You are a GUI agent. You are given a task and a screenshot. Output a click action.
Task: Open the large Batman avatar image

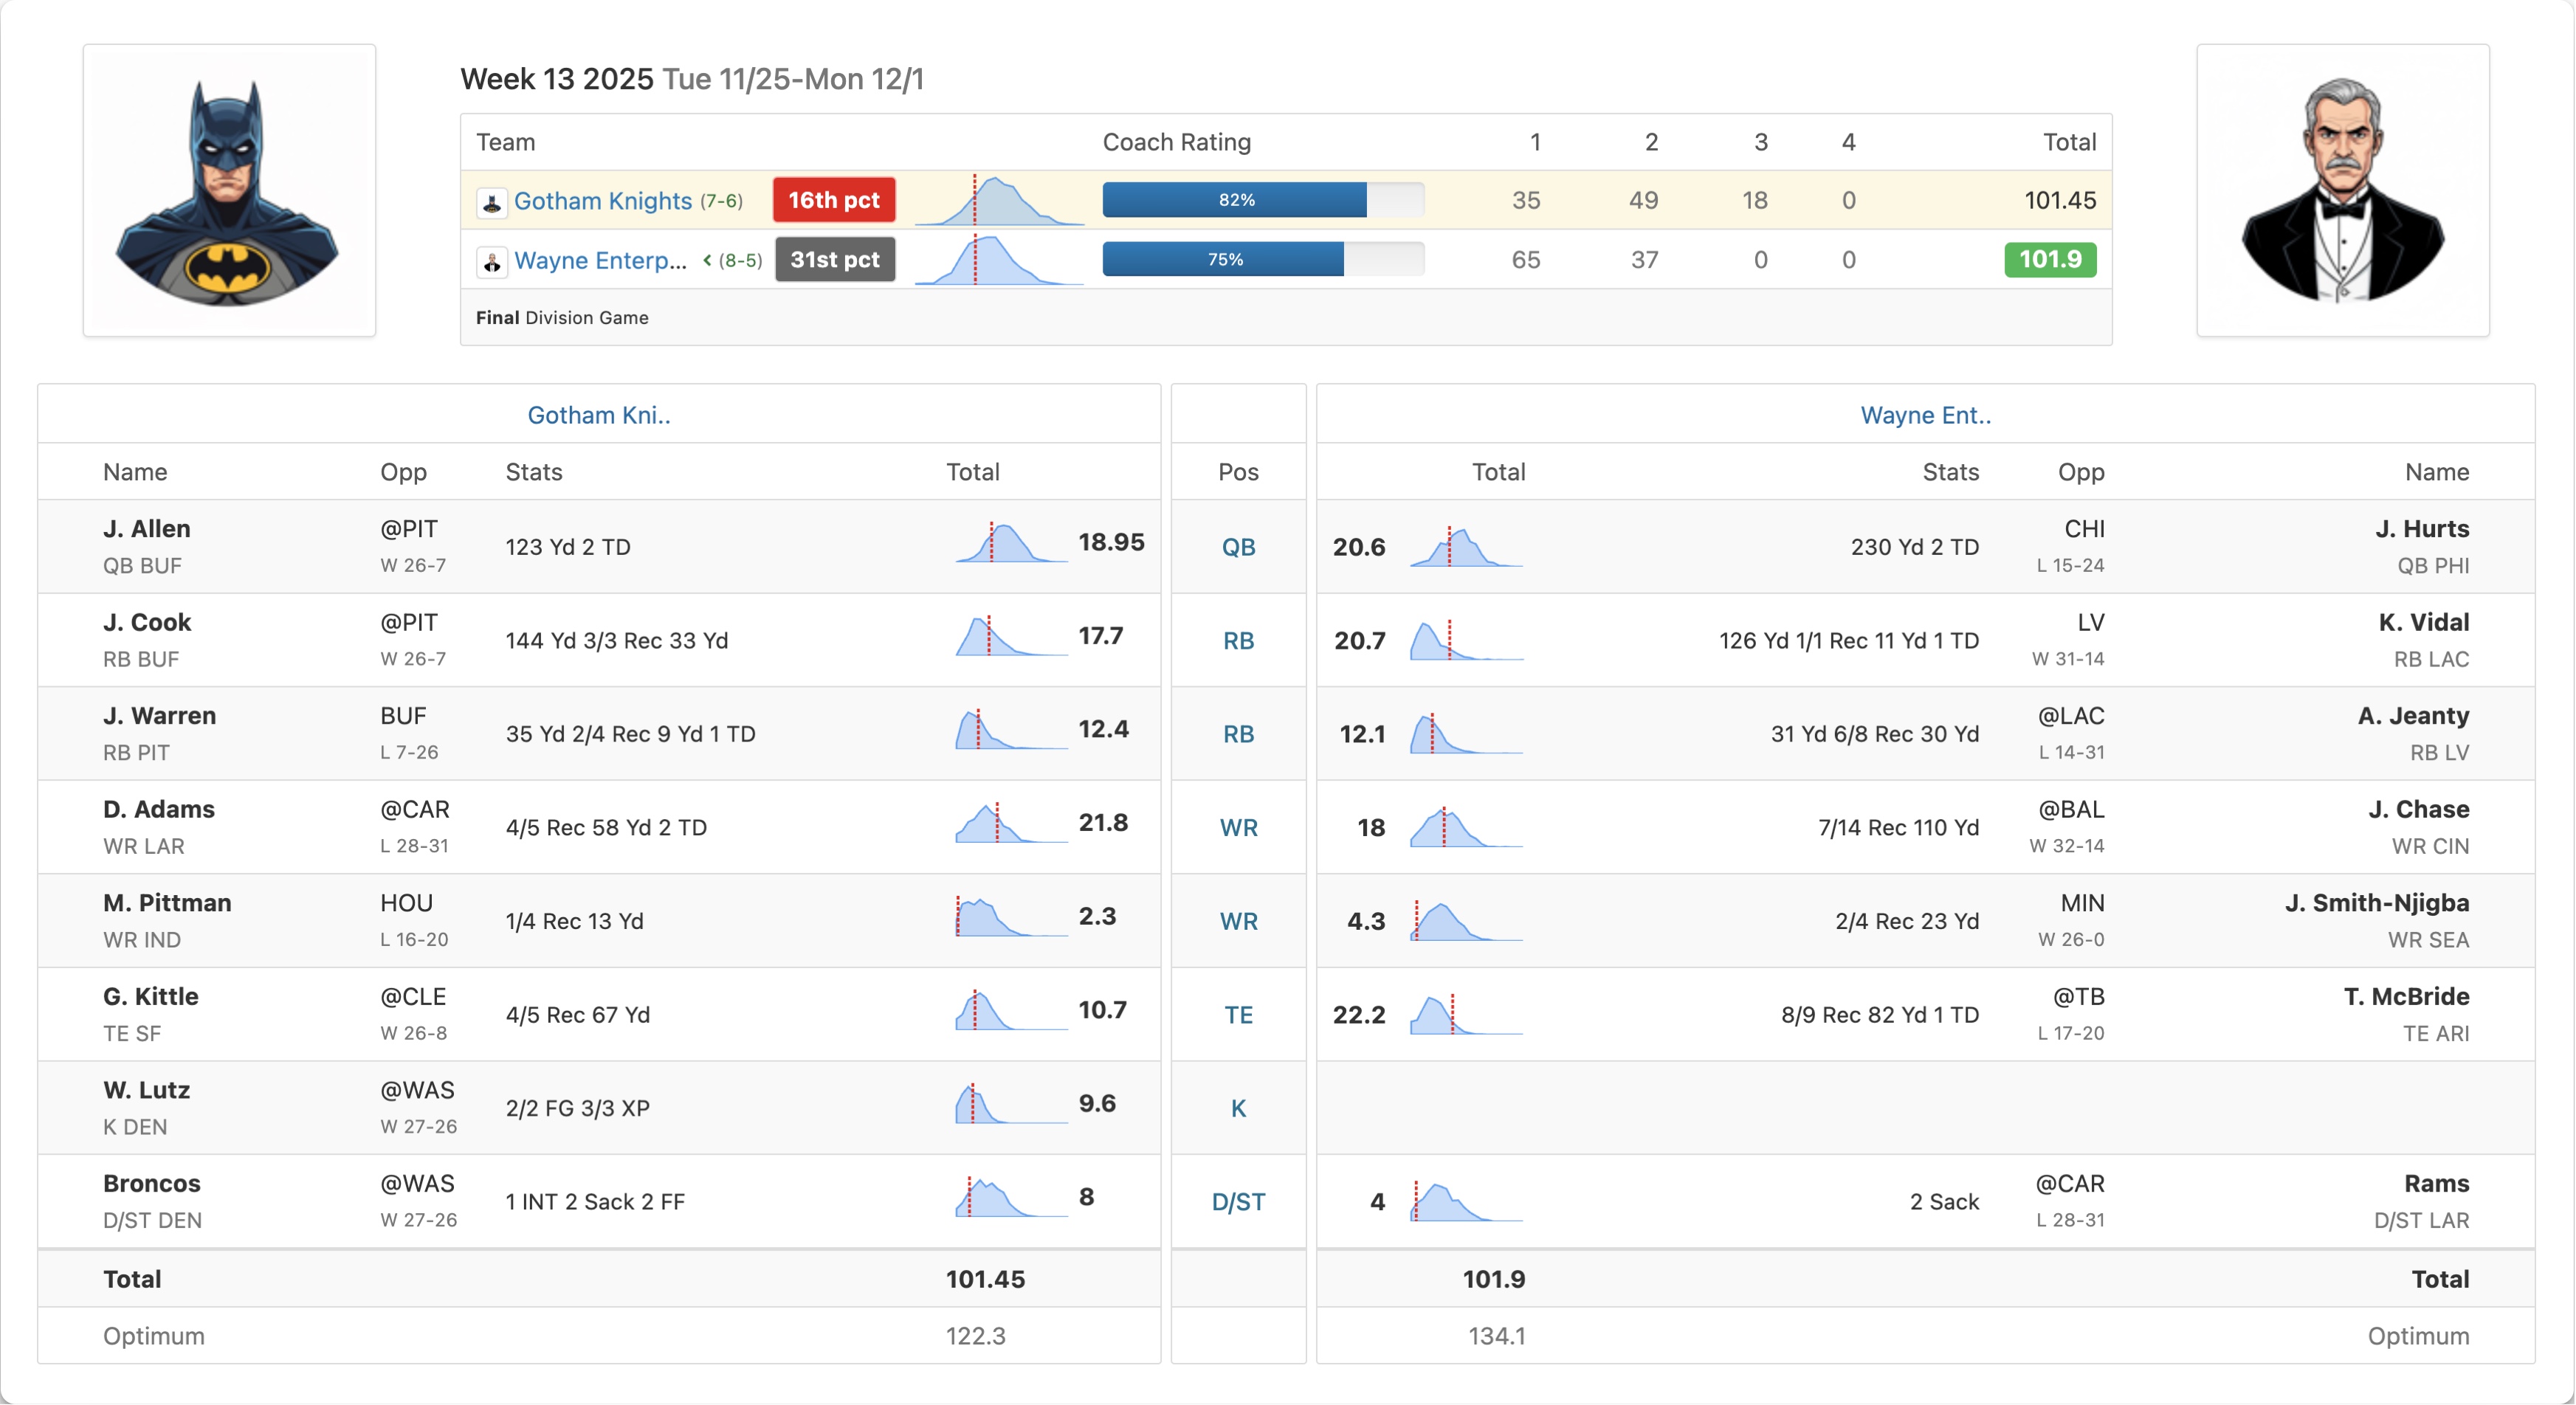tap(229, 190)
